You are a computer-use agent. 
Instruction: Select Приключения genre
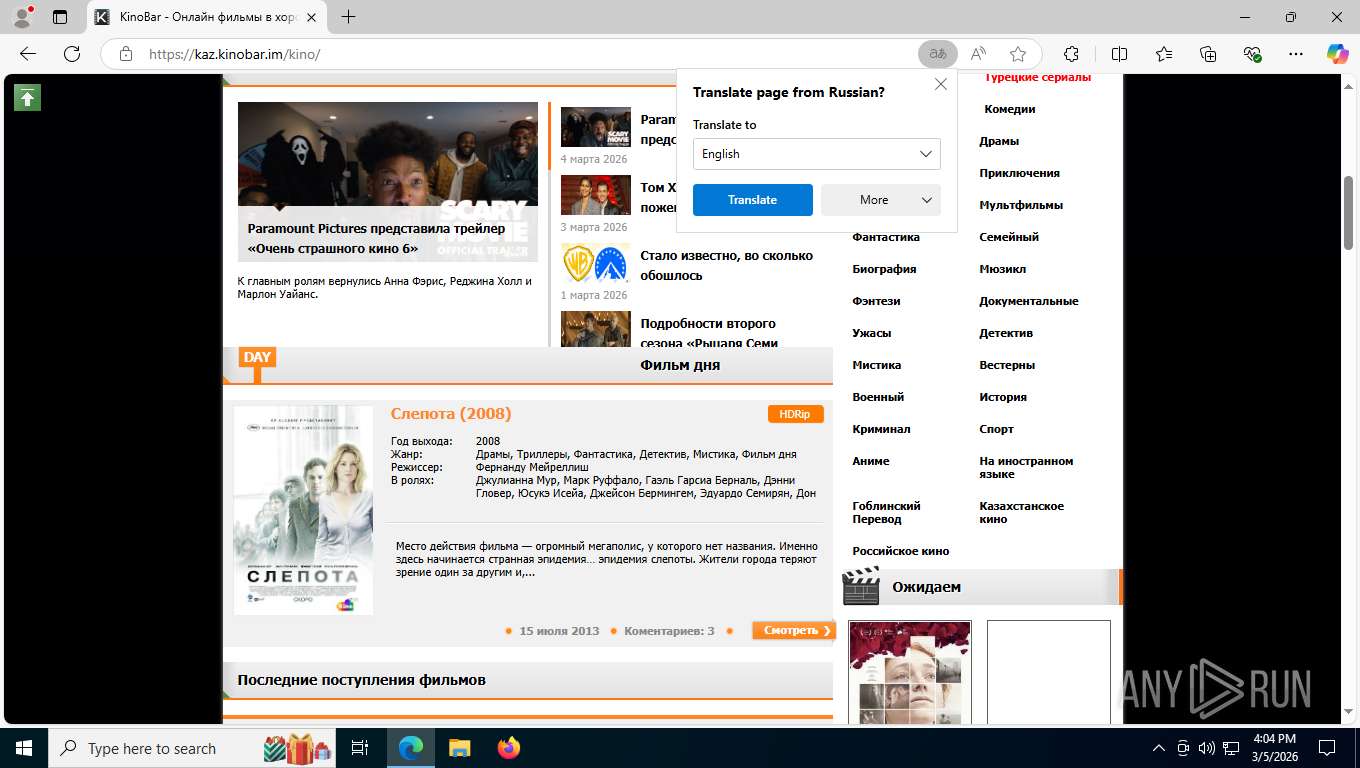point(1019,173)
